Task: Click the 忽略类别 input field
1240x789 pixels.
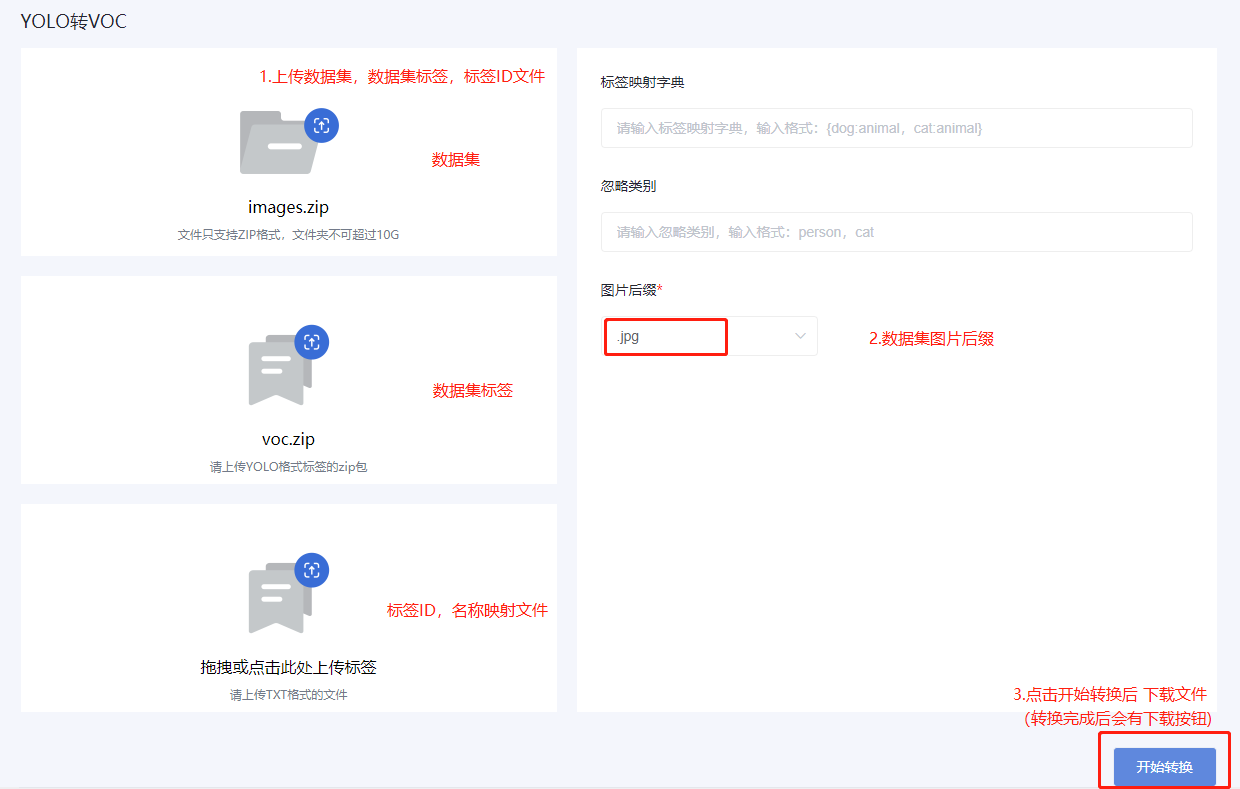Action: [x=896, y=231]
